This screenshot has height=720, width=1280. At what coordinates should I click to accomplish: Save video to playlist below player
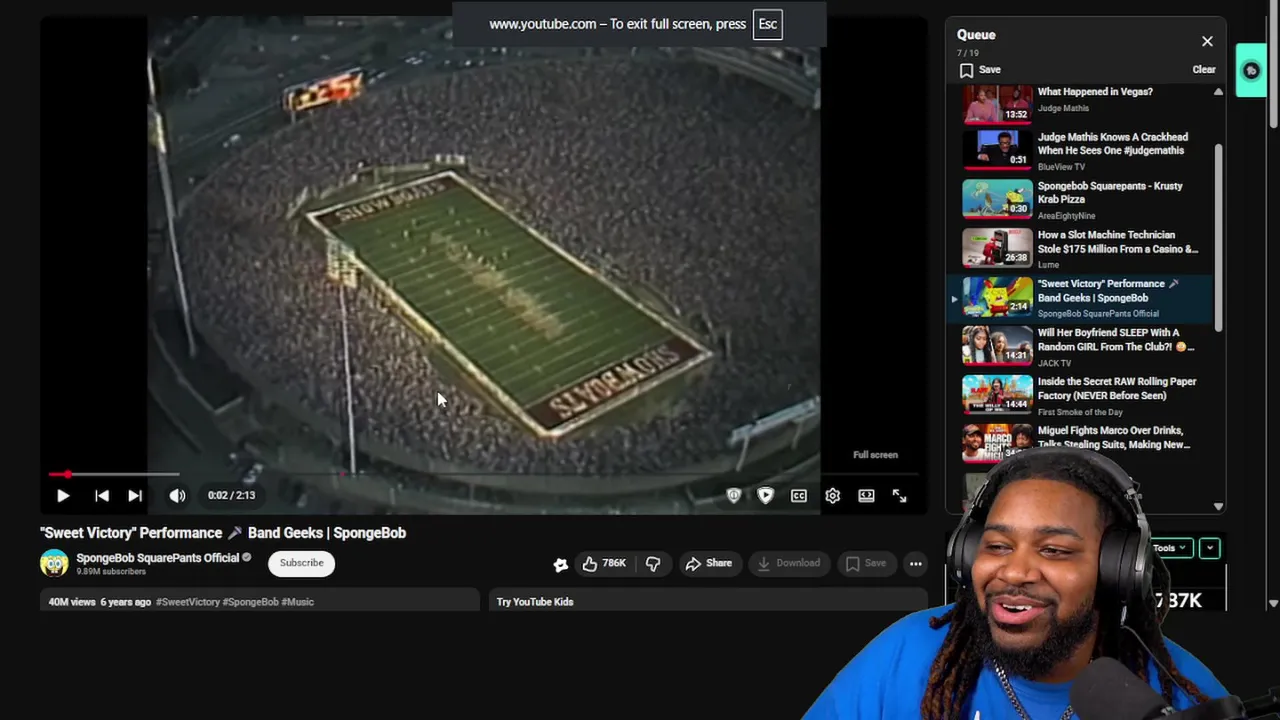tap(865, 563)
